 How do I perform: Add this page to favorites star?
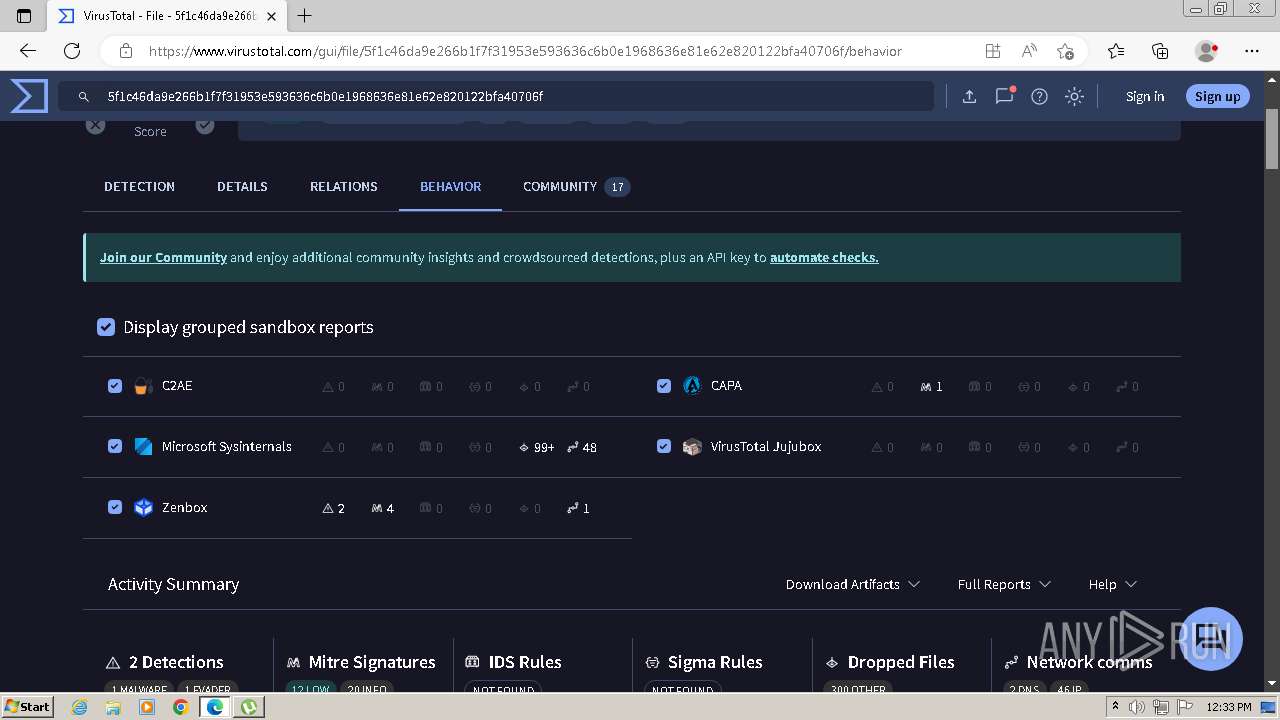click(1065, 50)
